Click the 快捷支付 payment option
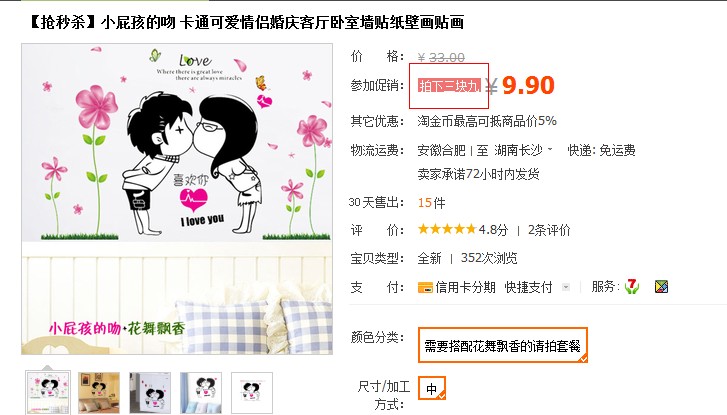This screenshot has height=415, width=727. (x=528, y=287)
